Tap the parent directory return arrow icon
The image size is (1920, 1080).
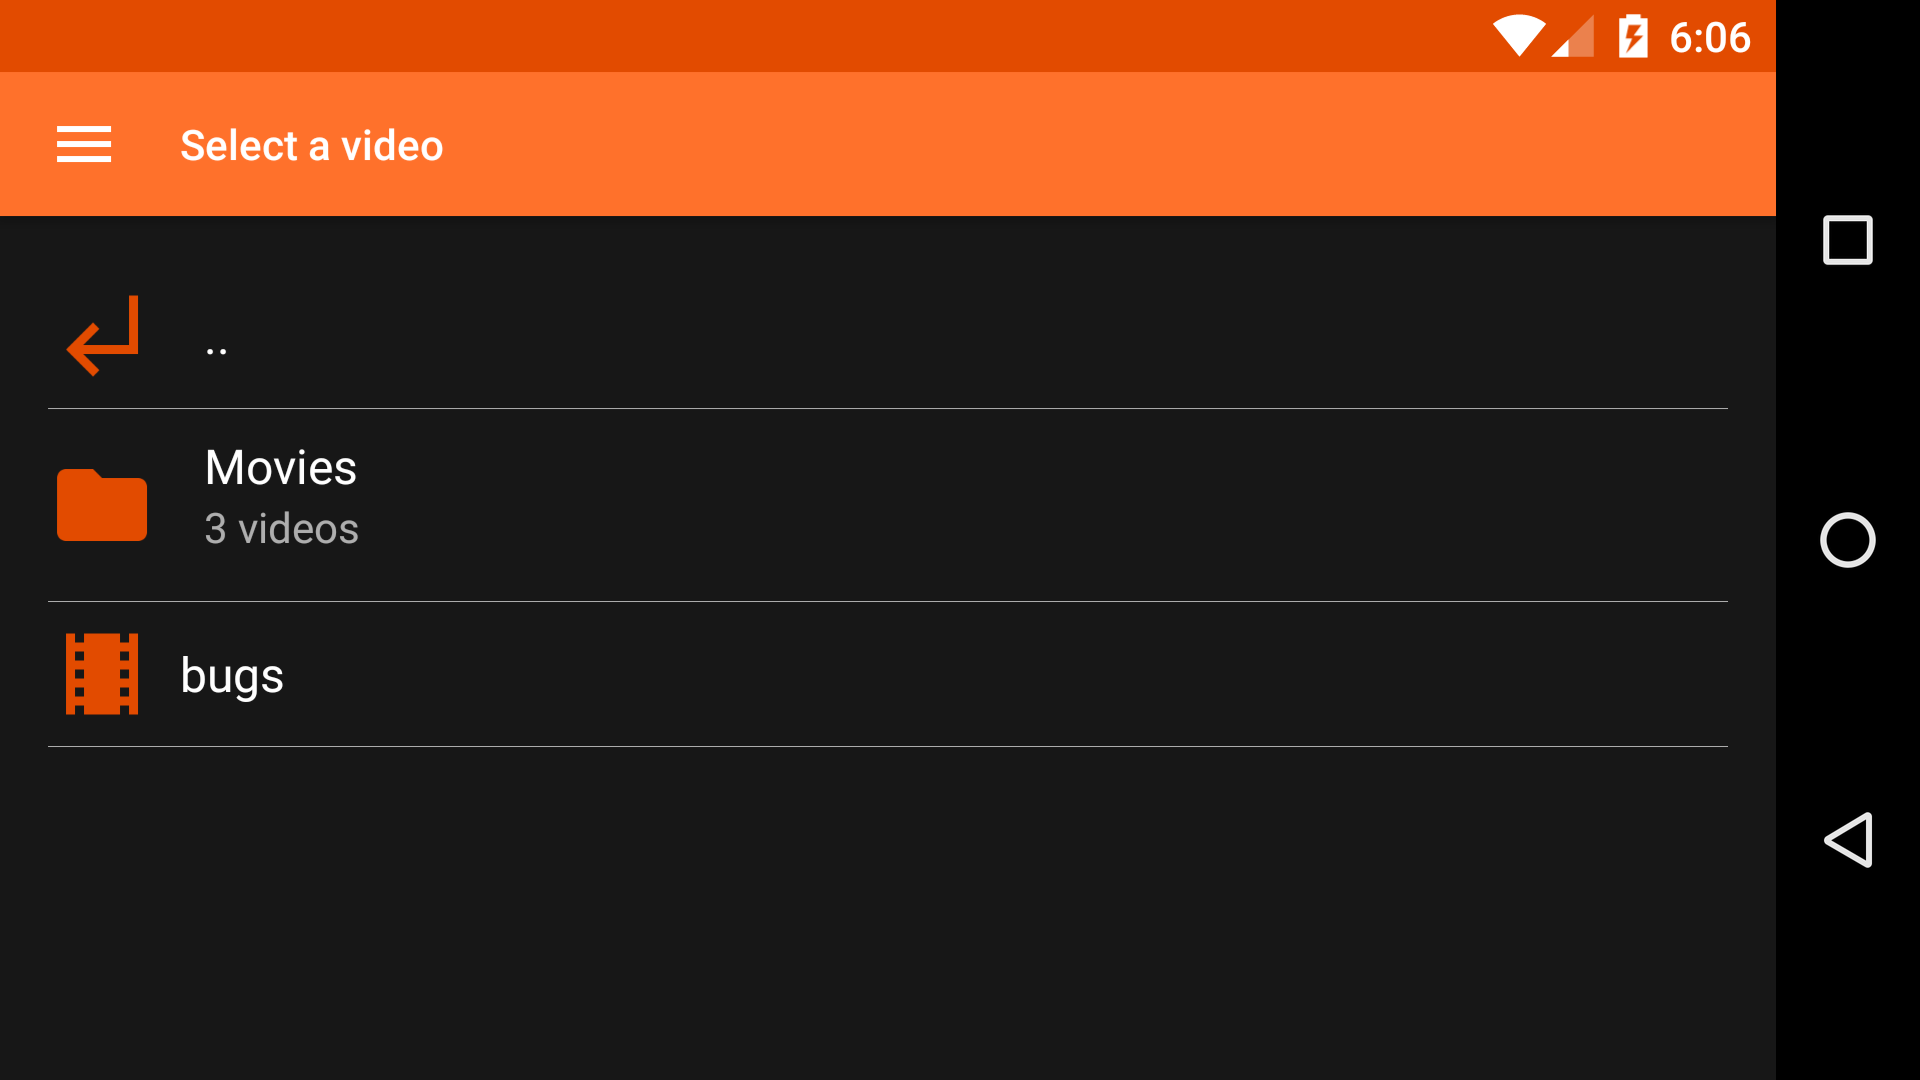coord(102,336)
